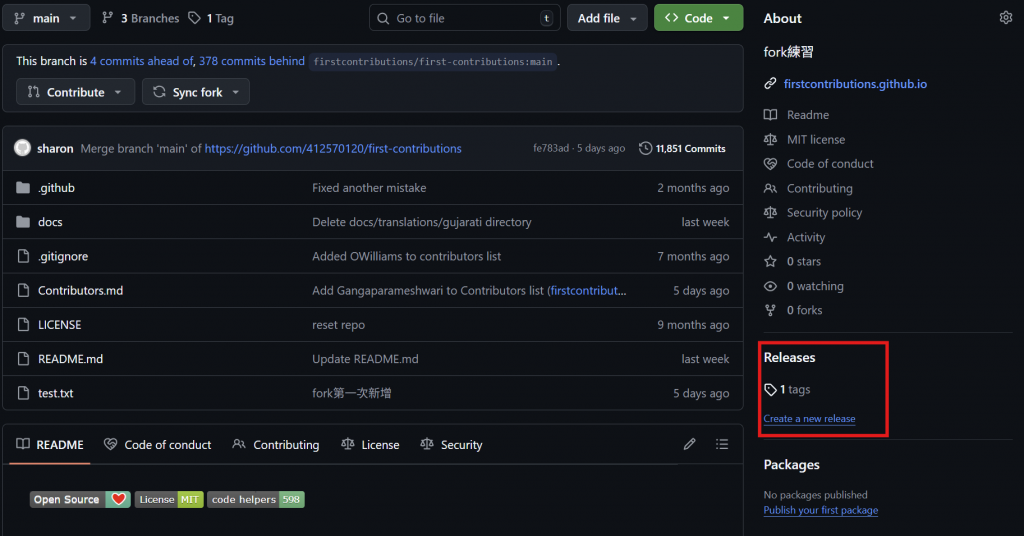Click commit message 'reset repo'
Screen dimensions: 1024x536
point(338,324)
